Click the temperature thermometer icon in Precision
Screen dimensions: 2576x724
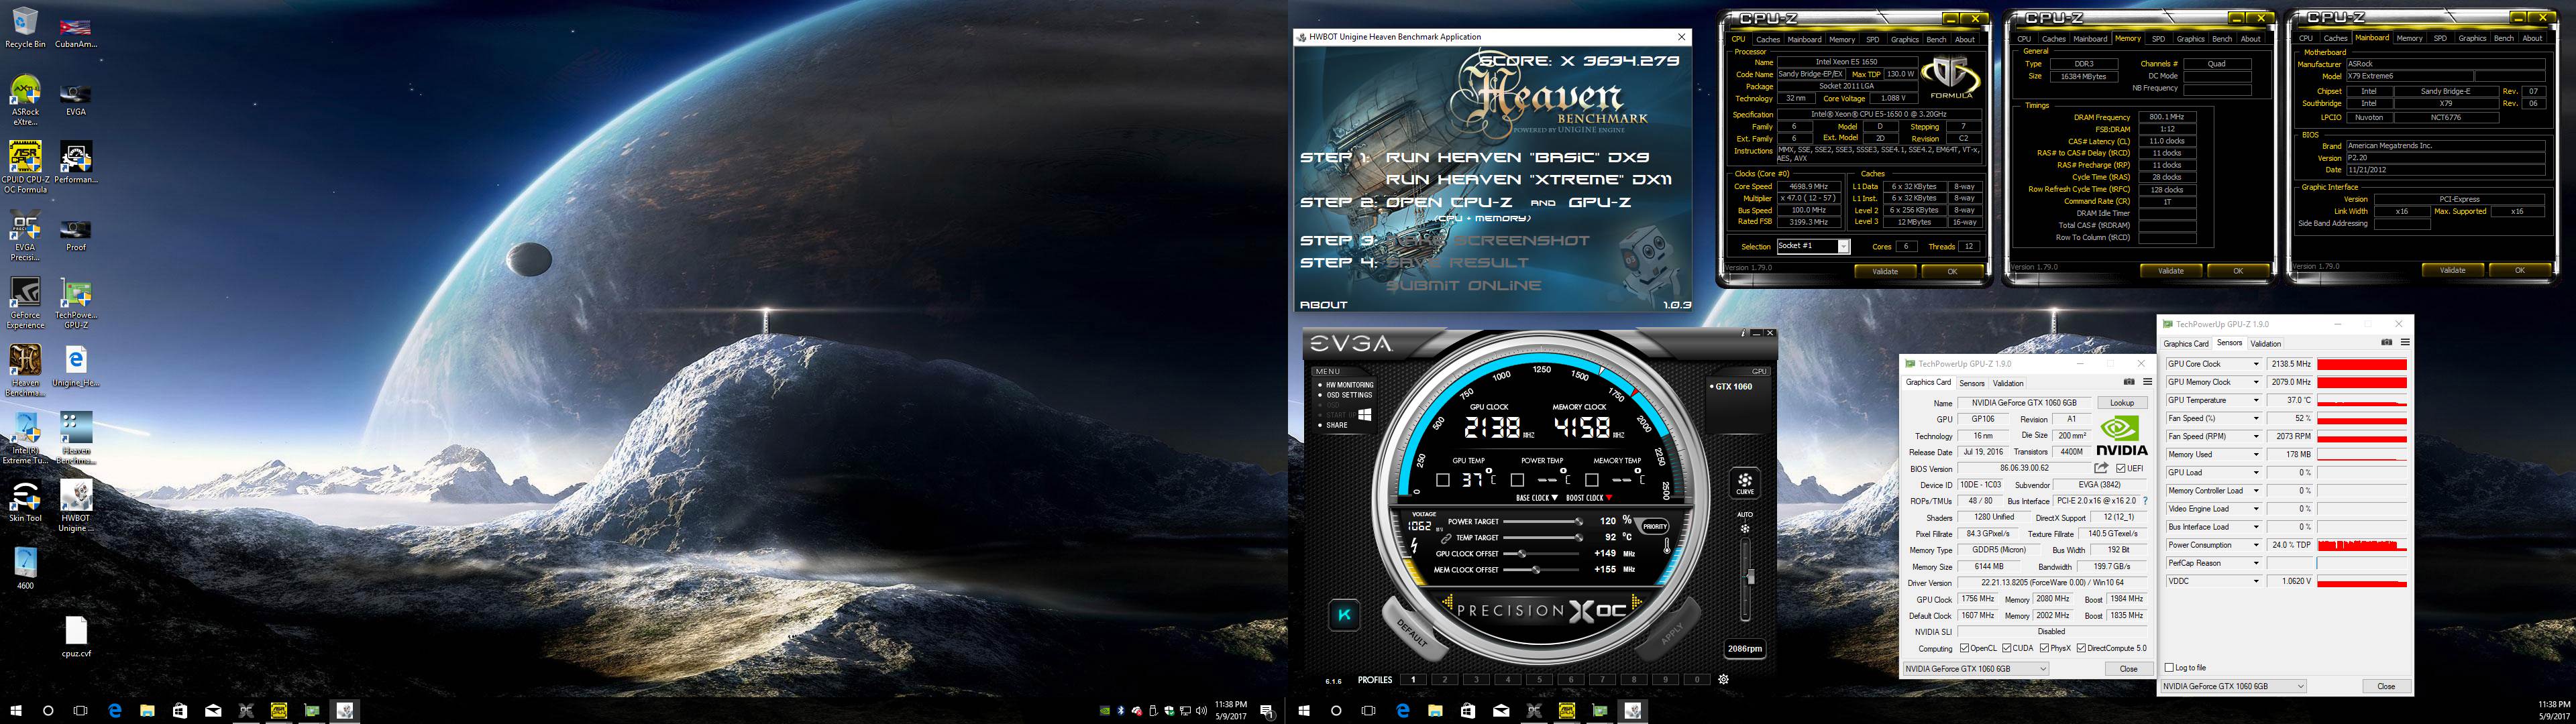point(1667,546)
